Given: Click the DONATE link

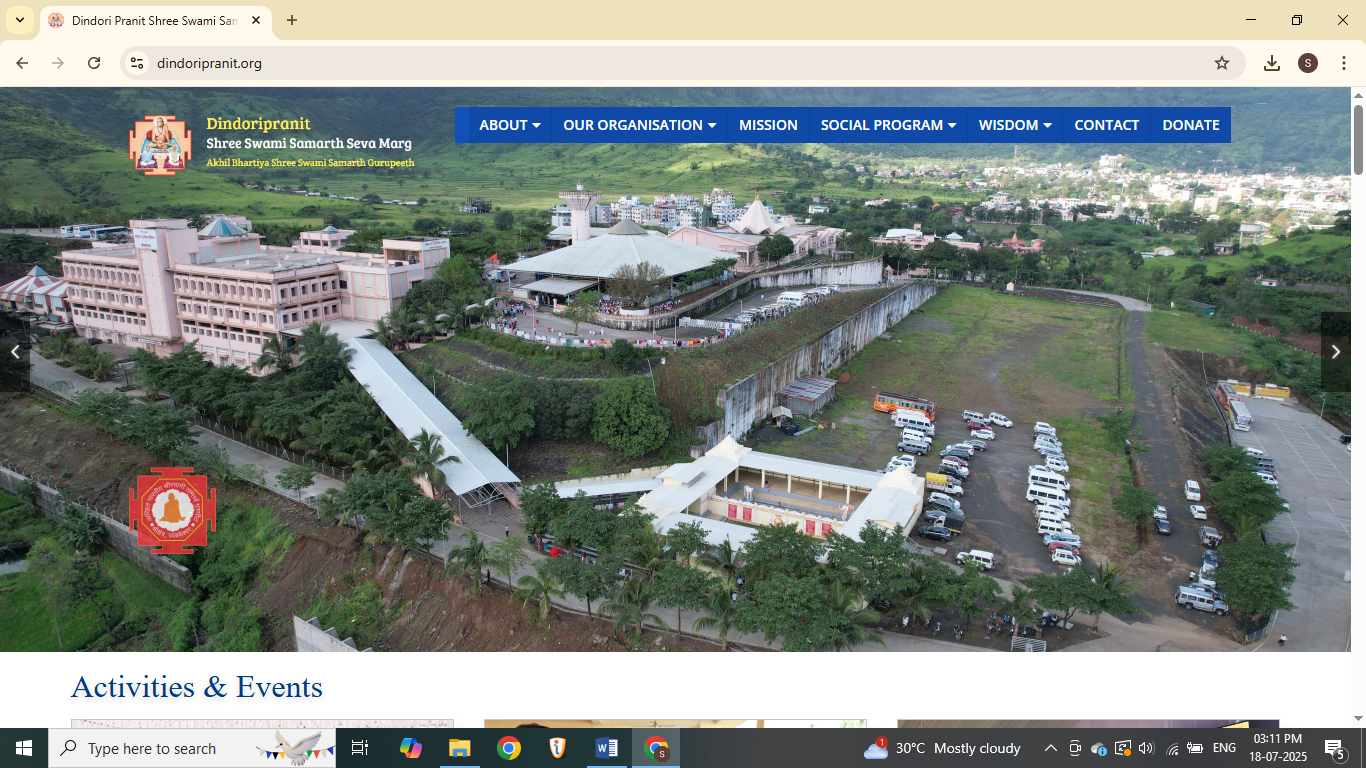Looking at the screenshot, I should click(x=1190, y=125).
